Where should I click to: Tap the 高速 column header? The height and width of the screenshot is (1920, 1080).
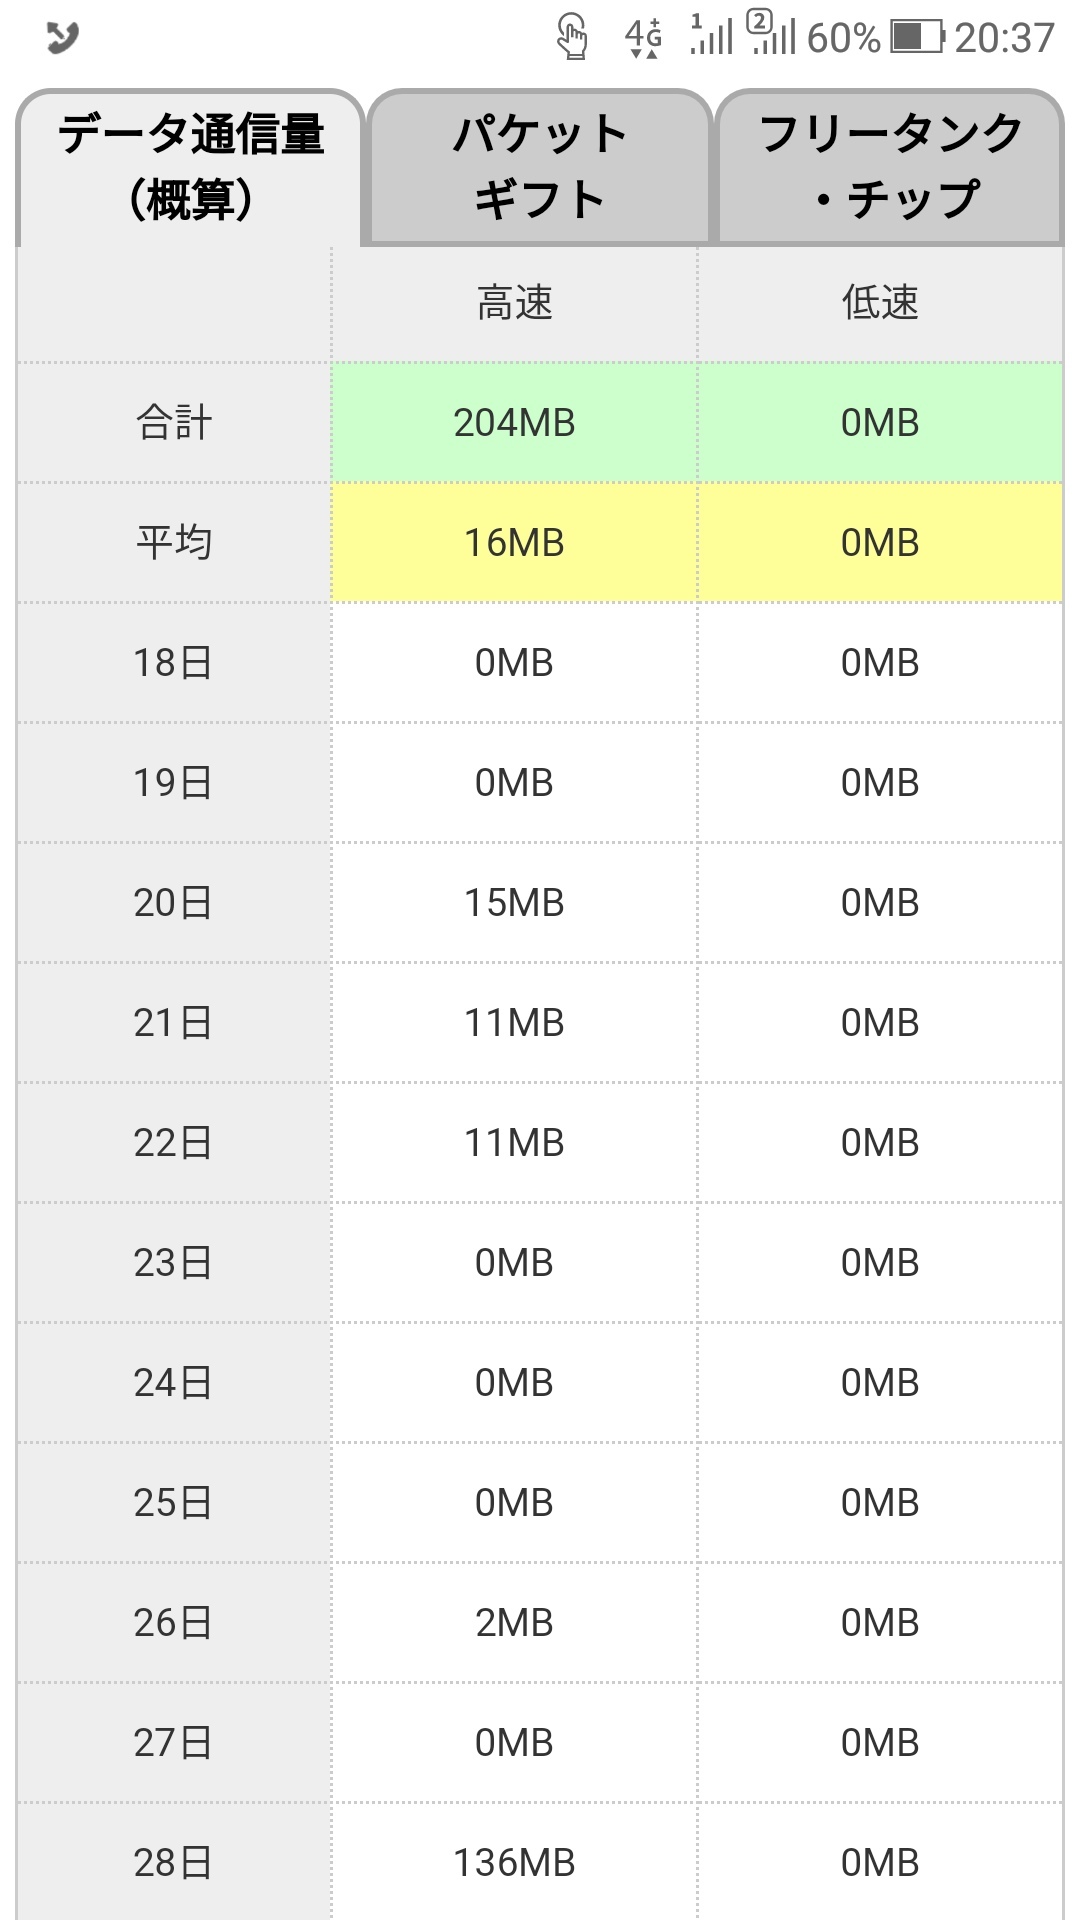point(514,303)
